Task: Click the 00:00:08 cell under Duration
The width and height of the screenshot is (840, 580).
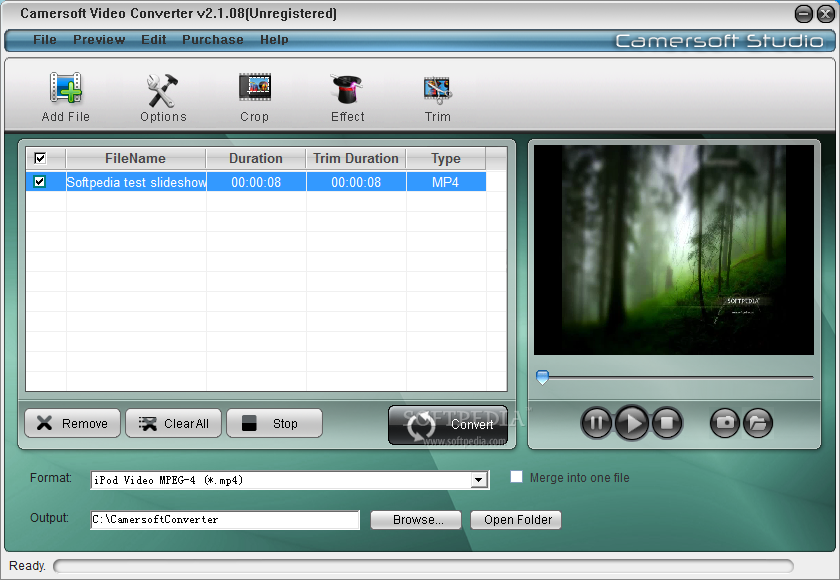Action: pyautogui.click(x=256, y=182)
